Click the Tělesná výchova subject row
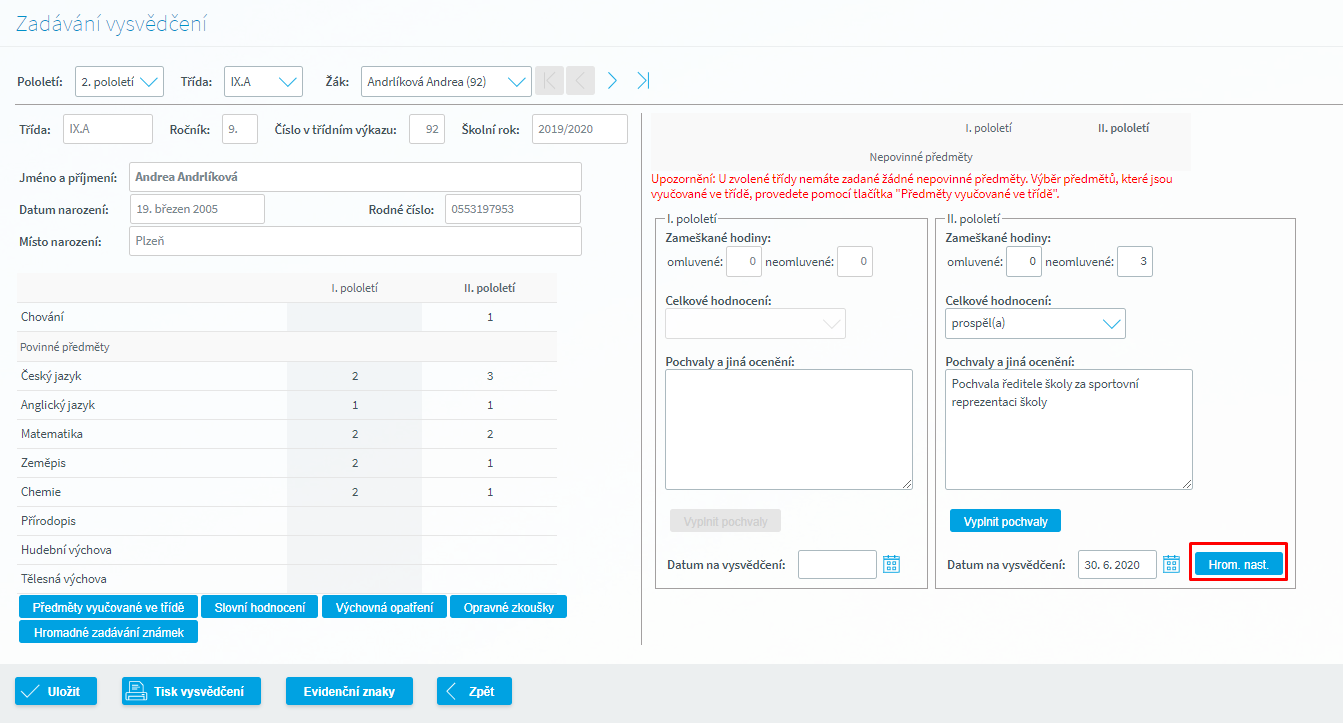 (x=287, y=579)
